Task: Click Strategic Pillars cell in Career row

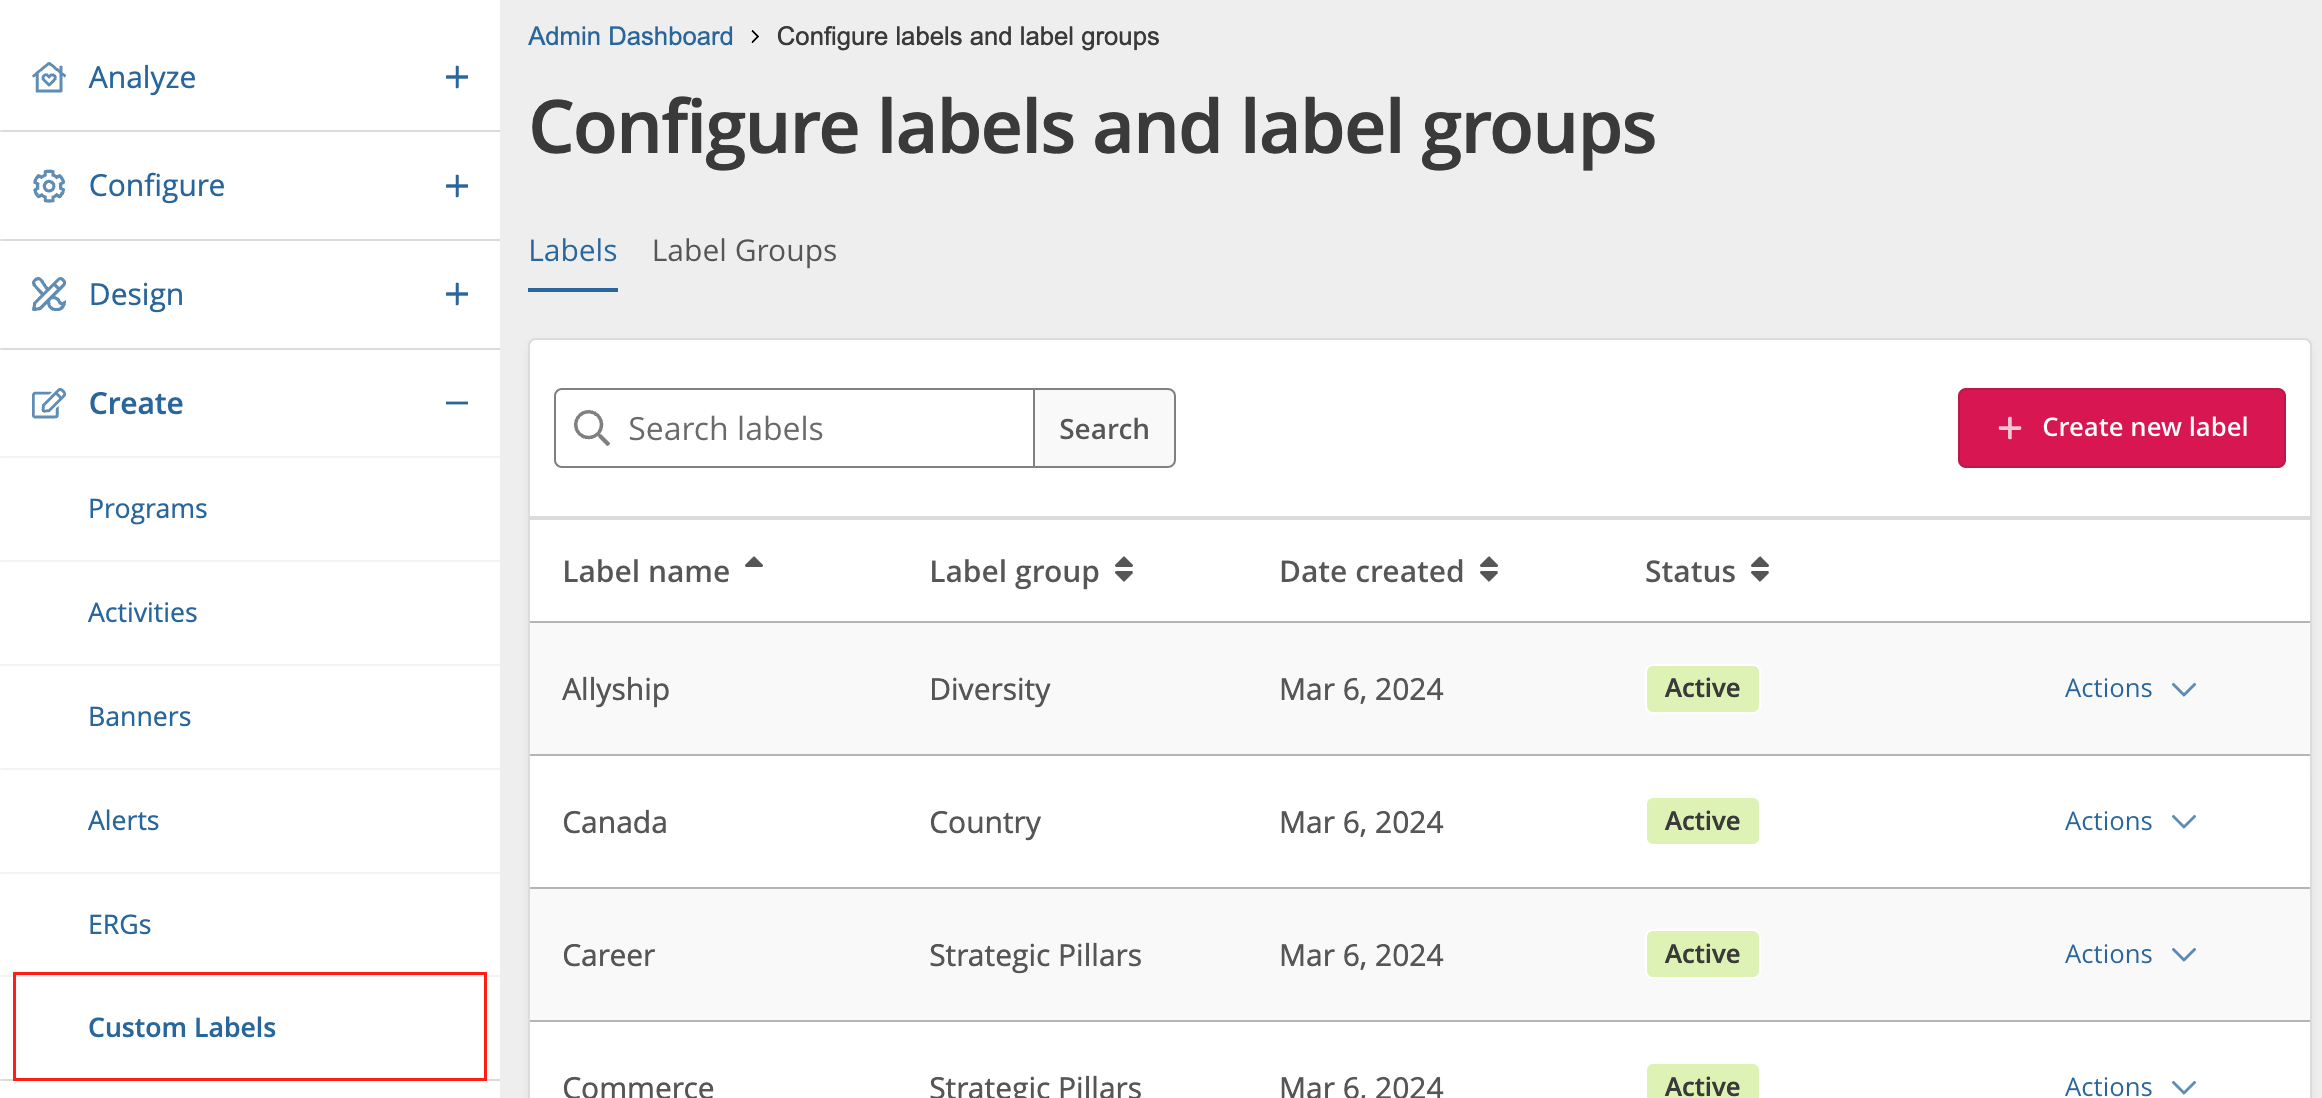Action: coord(1035,955)
